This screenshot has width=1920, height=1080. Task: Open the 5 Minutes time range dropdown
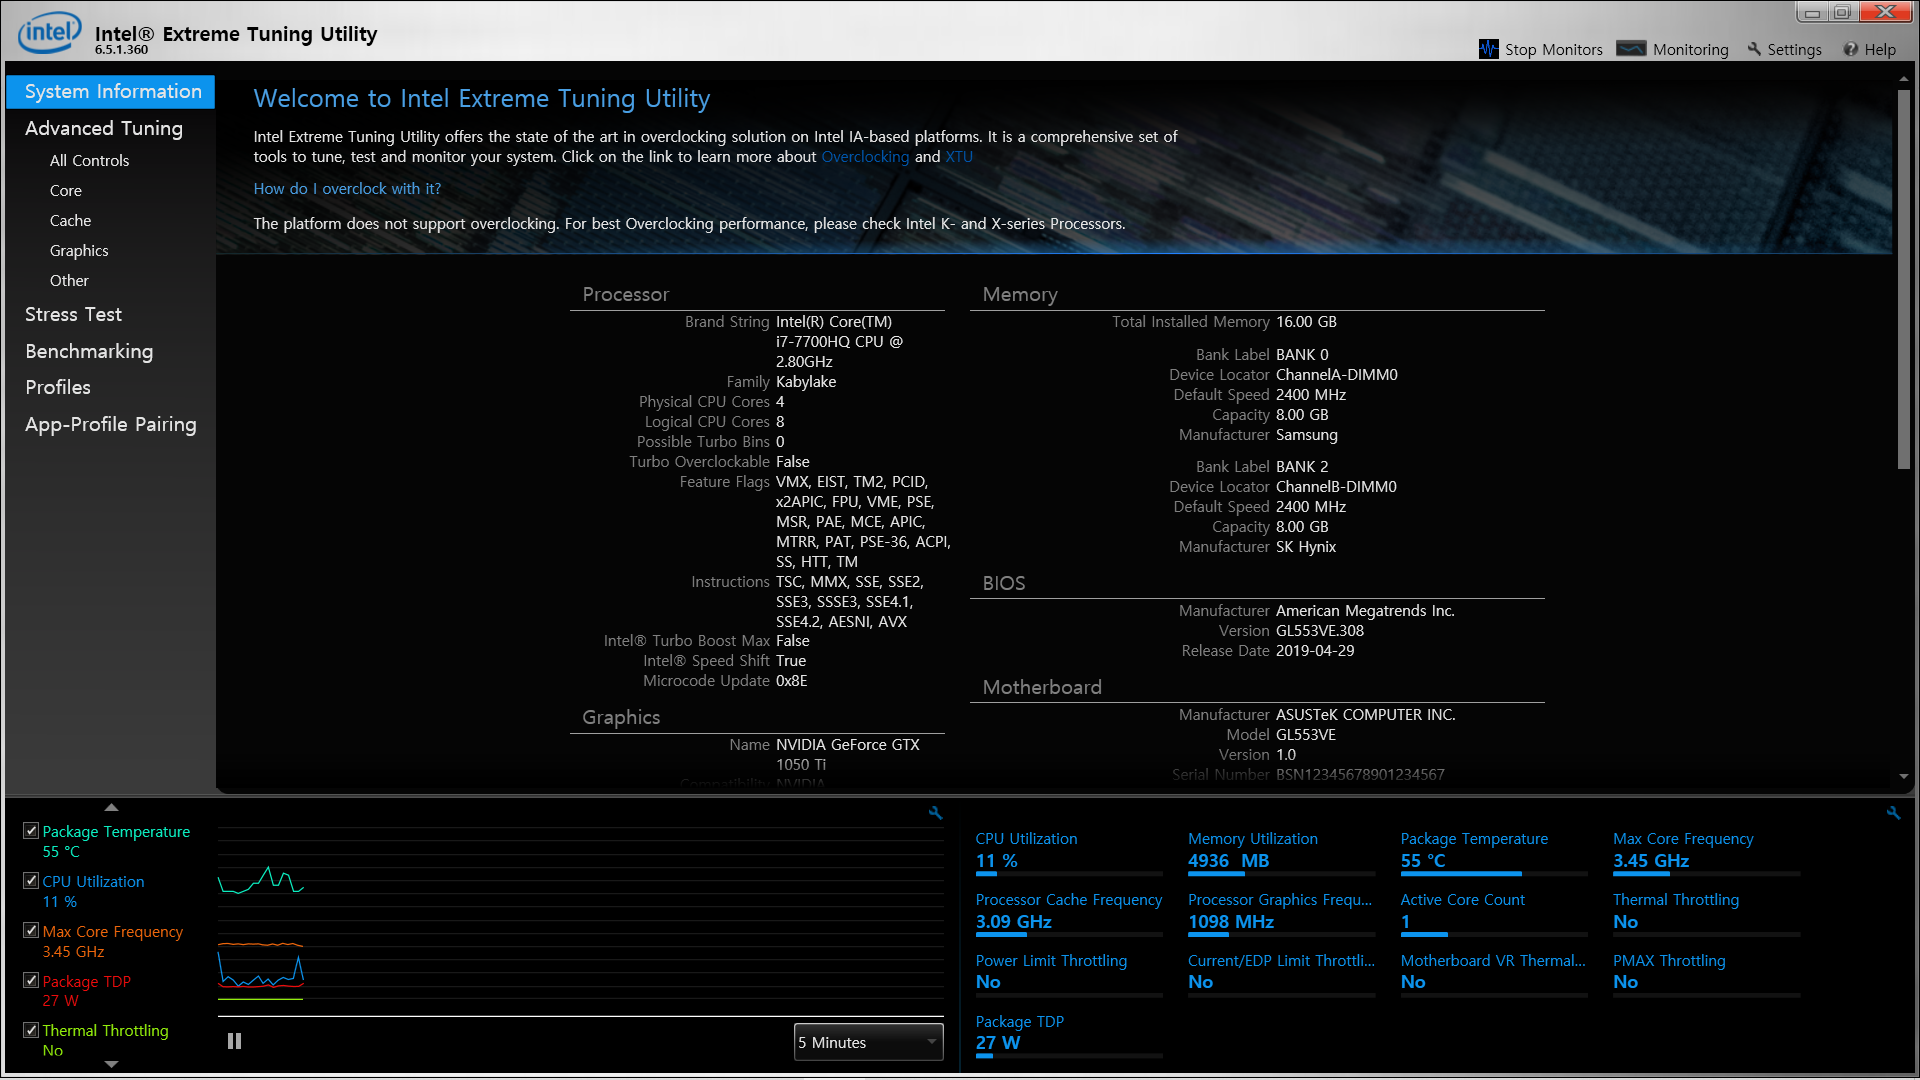pos(868,1042)
